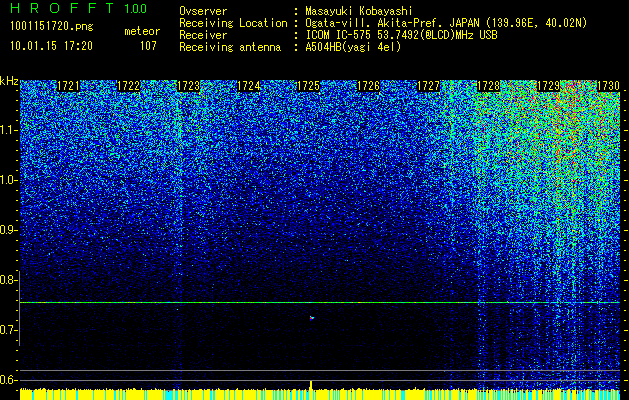Click the 1724 time marker

[x=248, y=86]
